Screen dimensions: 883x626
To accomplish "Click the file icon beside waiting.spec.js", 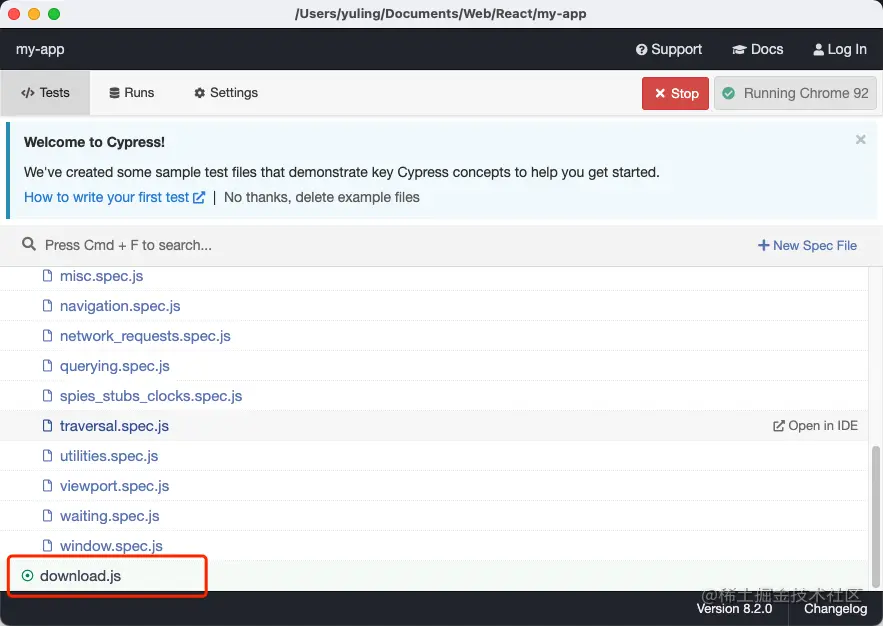I will 48,516.
